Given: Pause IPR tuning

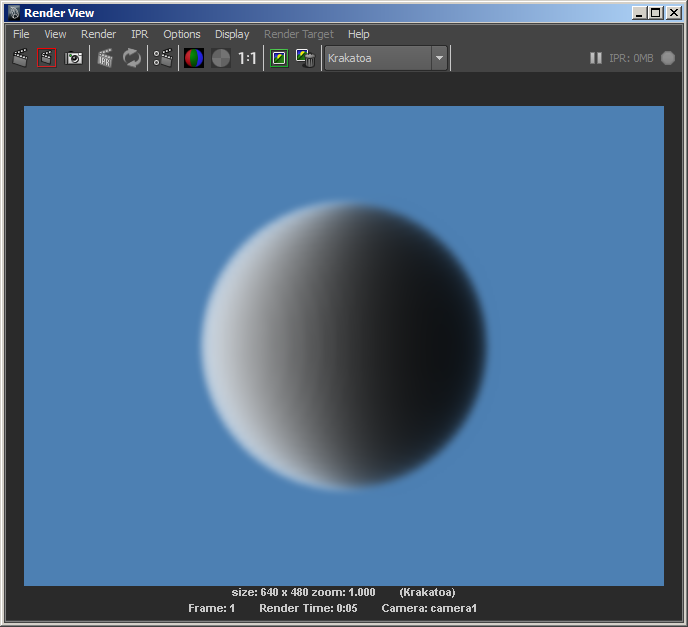Looking at the screenshot, I should pyautogui.click(x=596, y=58).
